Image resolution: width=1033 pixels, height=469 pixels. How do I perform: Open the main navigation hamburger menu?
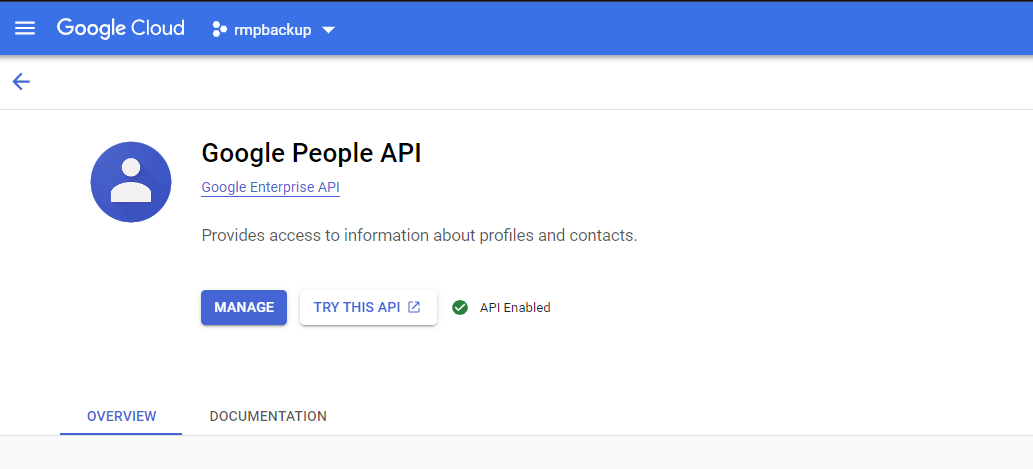click(25, 28)
